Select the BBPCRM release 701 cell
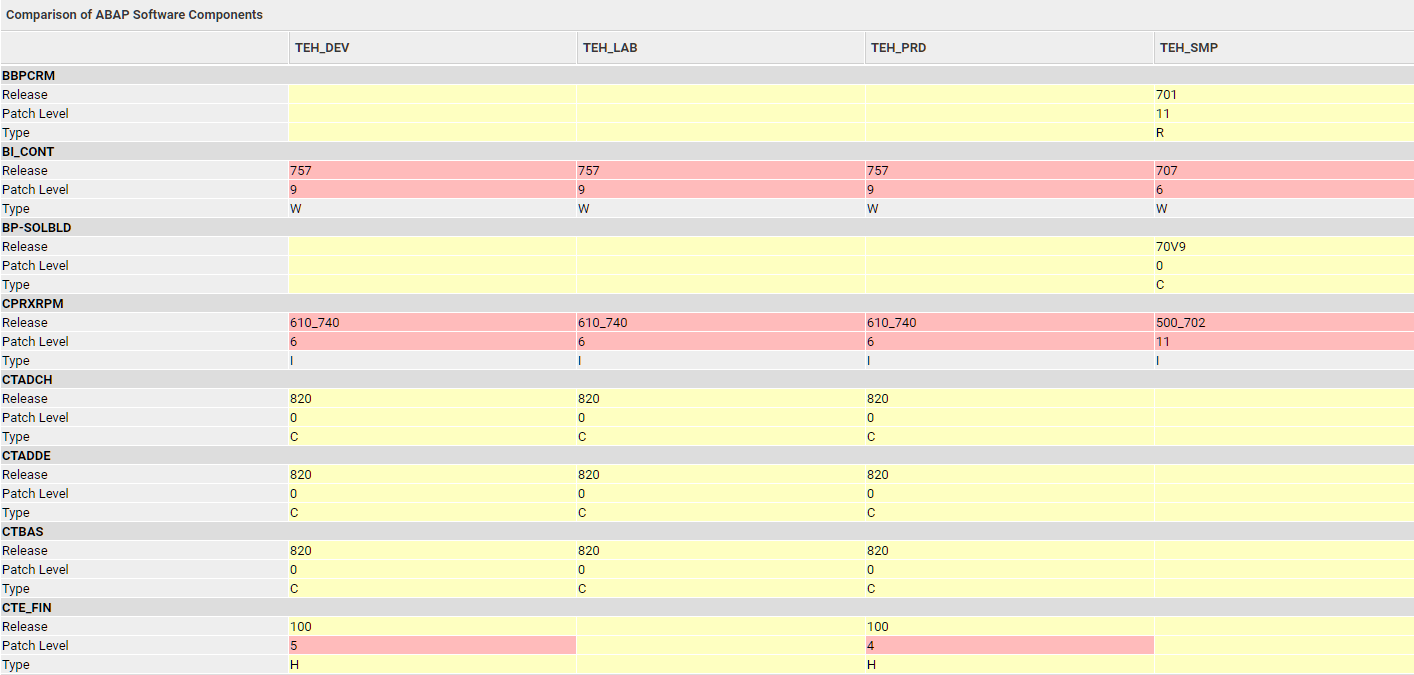Viewport: 1414px width, 675px height. 1166,95
